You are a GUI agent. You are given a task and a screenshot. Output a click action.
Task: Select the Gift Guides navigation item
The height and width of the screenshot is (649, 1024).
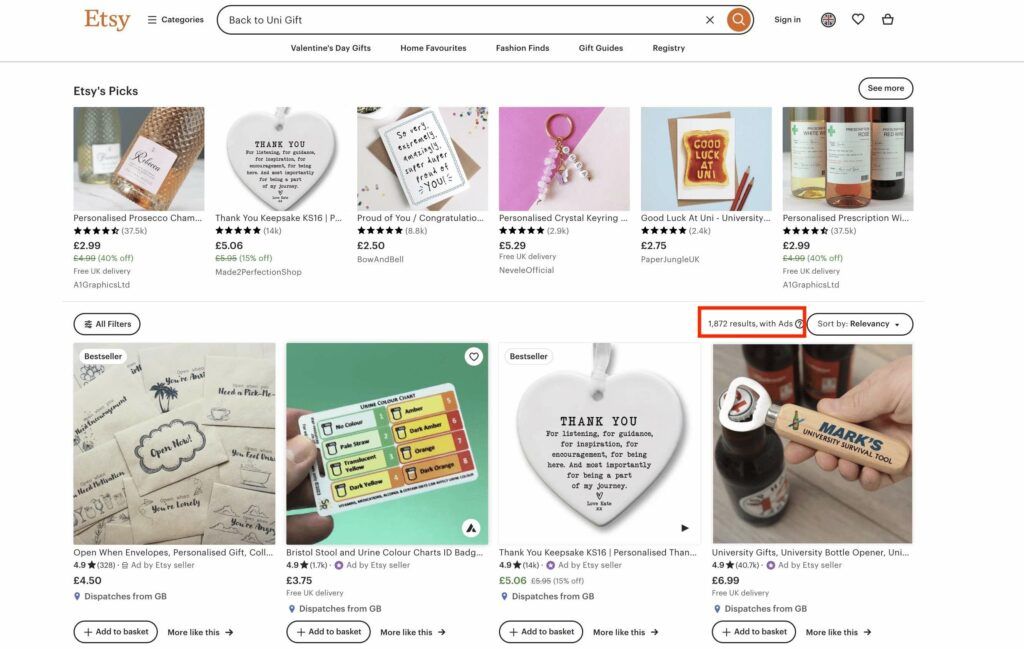point(600,47)
